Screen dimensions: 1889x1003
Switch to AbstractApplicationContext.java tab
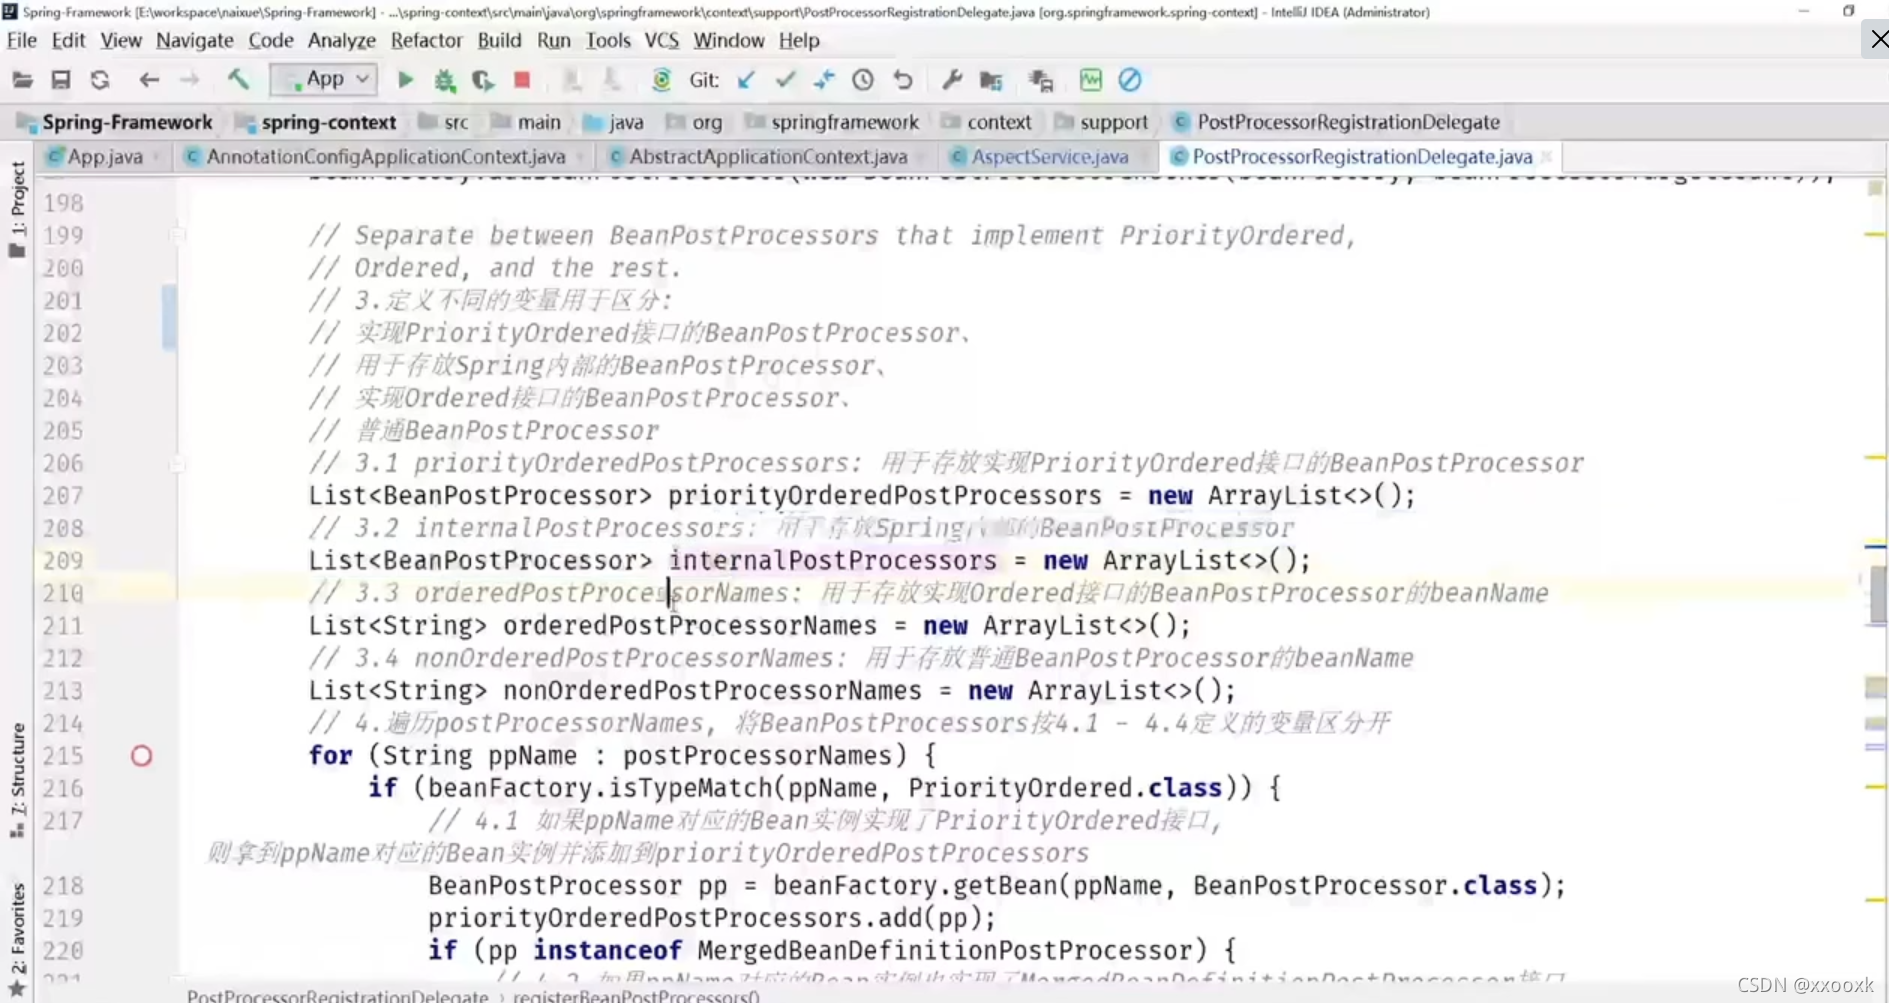coord(768,156)
